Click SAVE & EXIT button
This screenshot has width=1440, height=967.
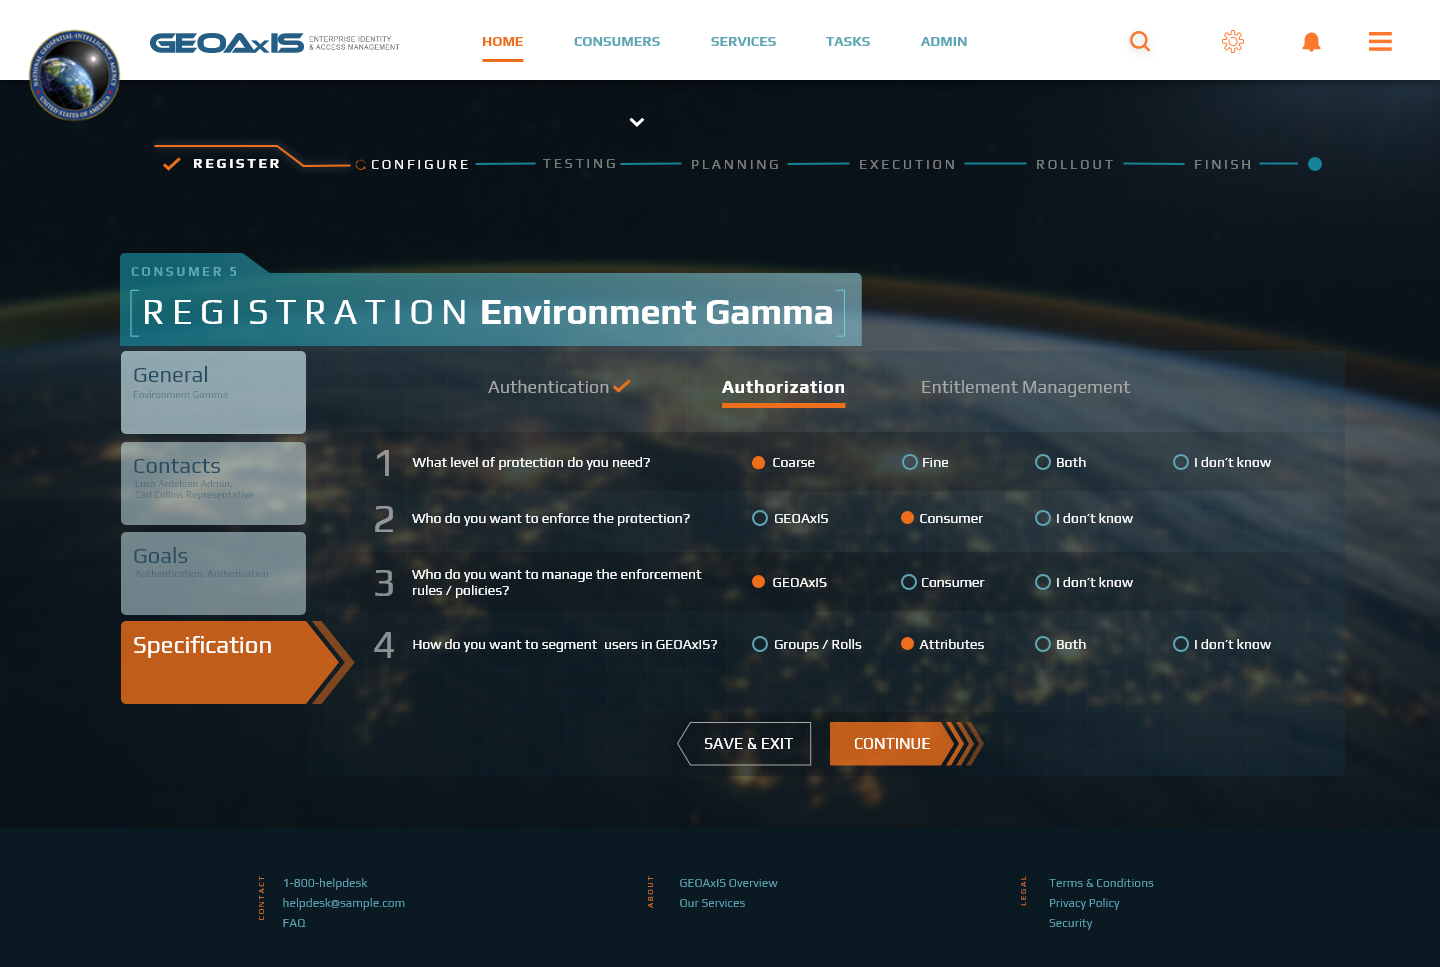click(745, 744)
